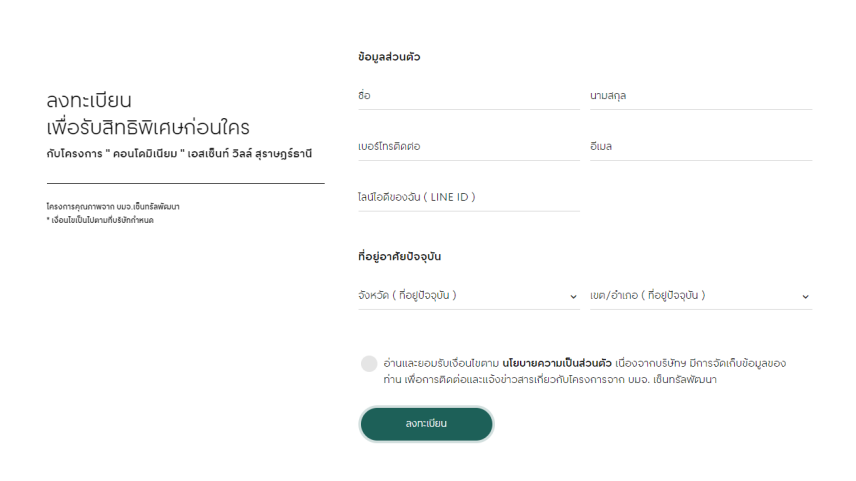Click the chevron arrow on the province selector
Viewport: 856px width, 481px height.
pyautogui.click(x=574, y=297)
